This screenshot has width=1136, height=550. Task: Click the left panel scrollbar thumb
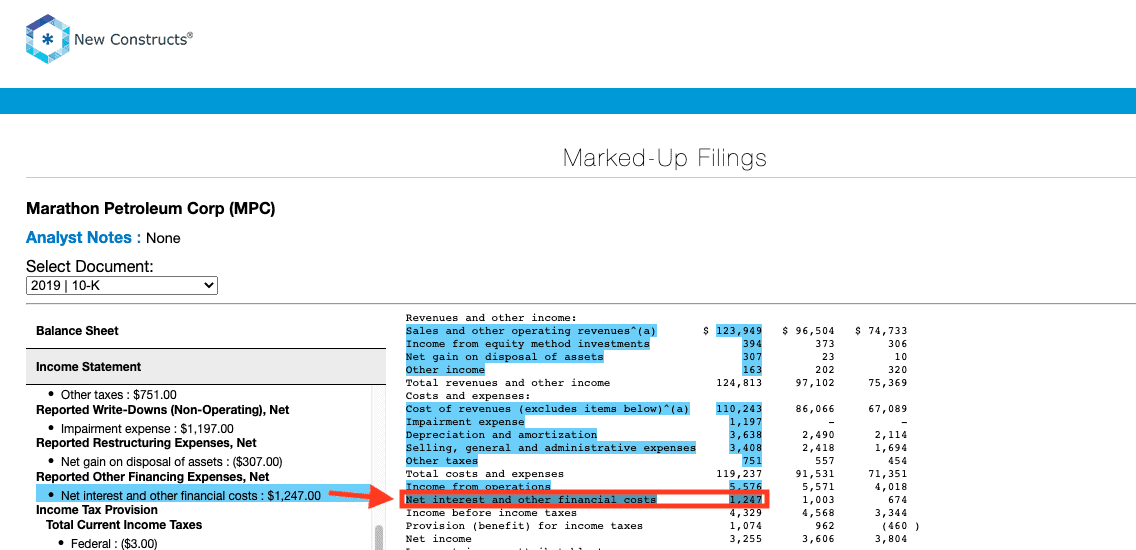(379, 538)
